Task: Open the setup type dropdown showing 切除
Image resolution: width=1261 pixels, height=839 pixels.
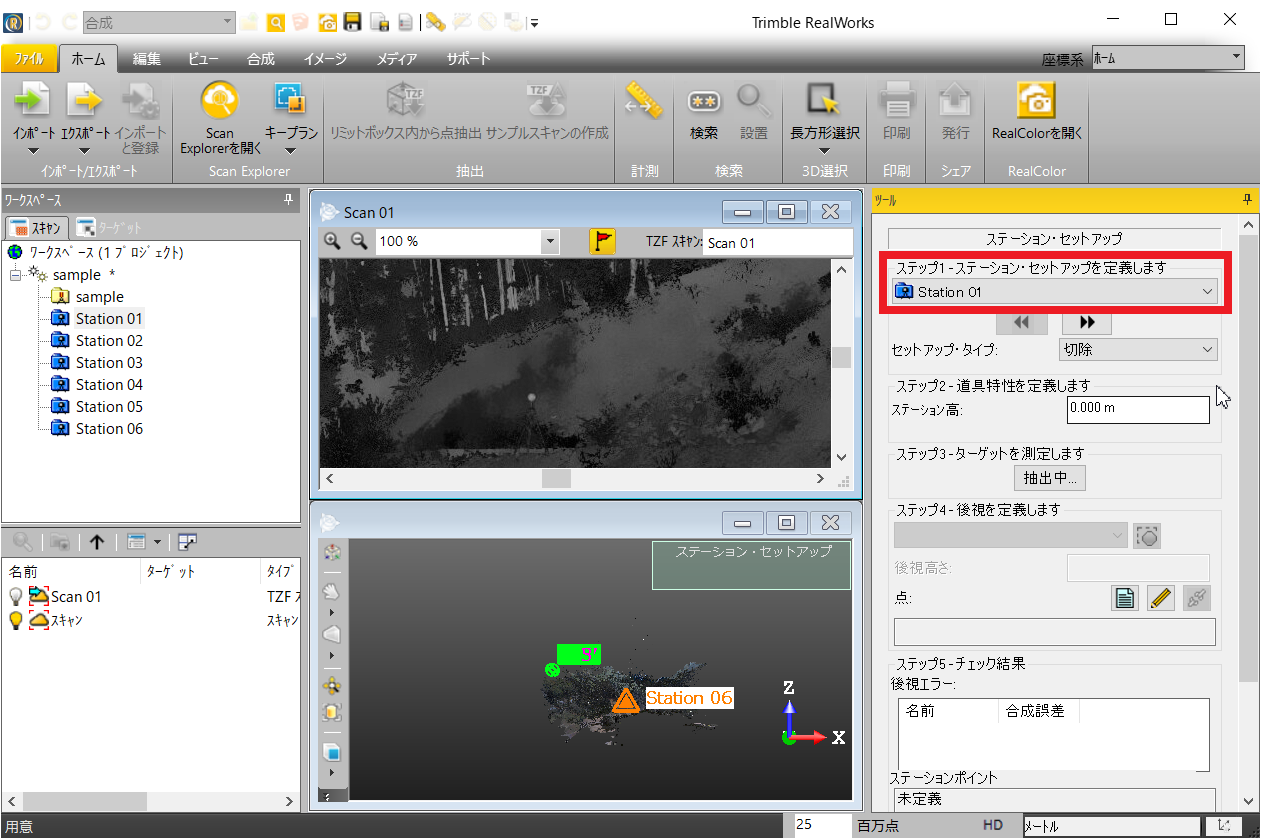Action: point(1138,350)
